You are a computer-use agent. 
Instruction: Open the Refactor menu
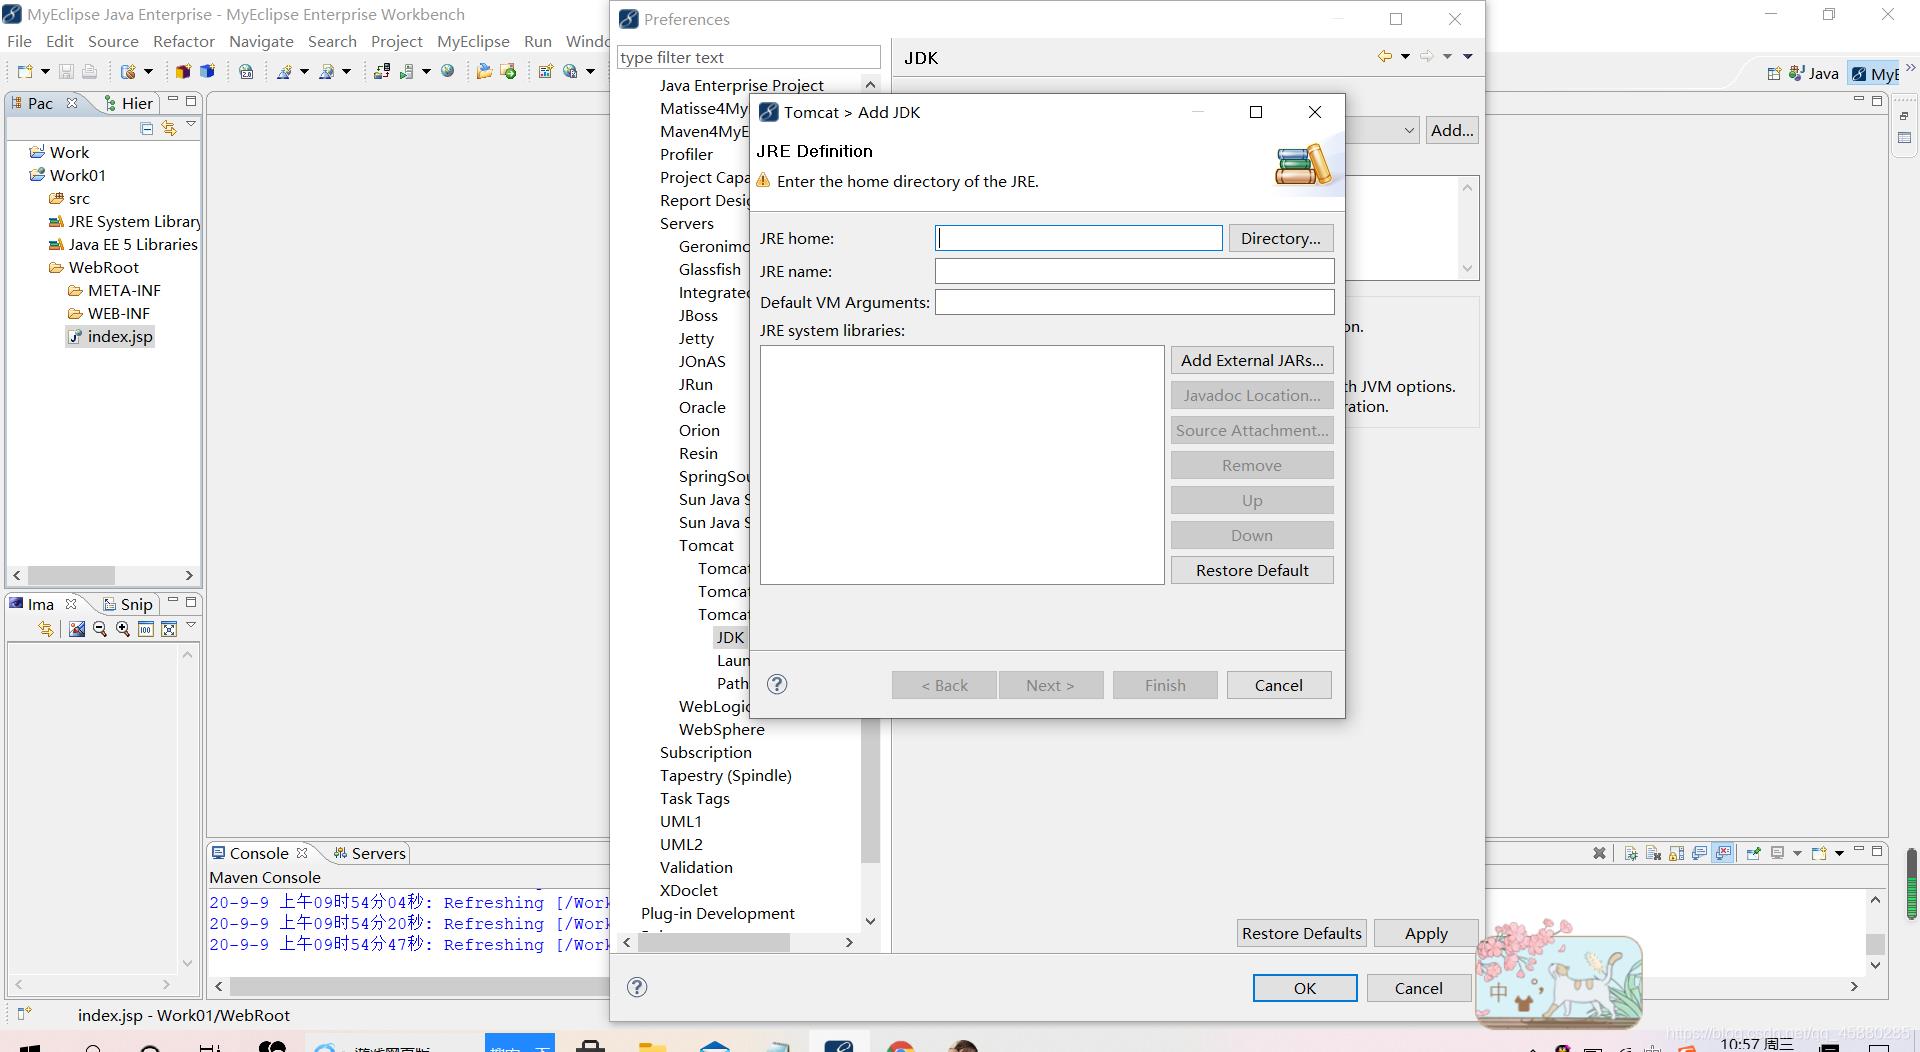click(x=184, y=41)
